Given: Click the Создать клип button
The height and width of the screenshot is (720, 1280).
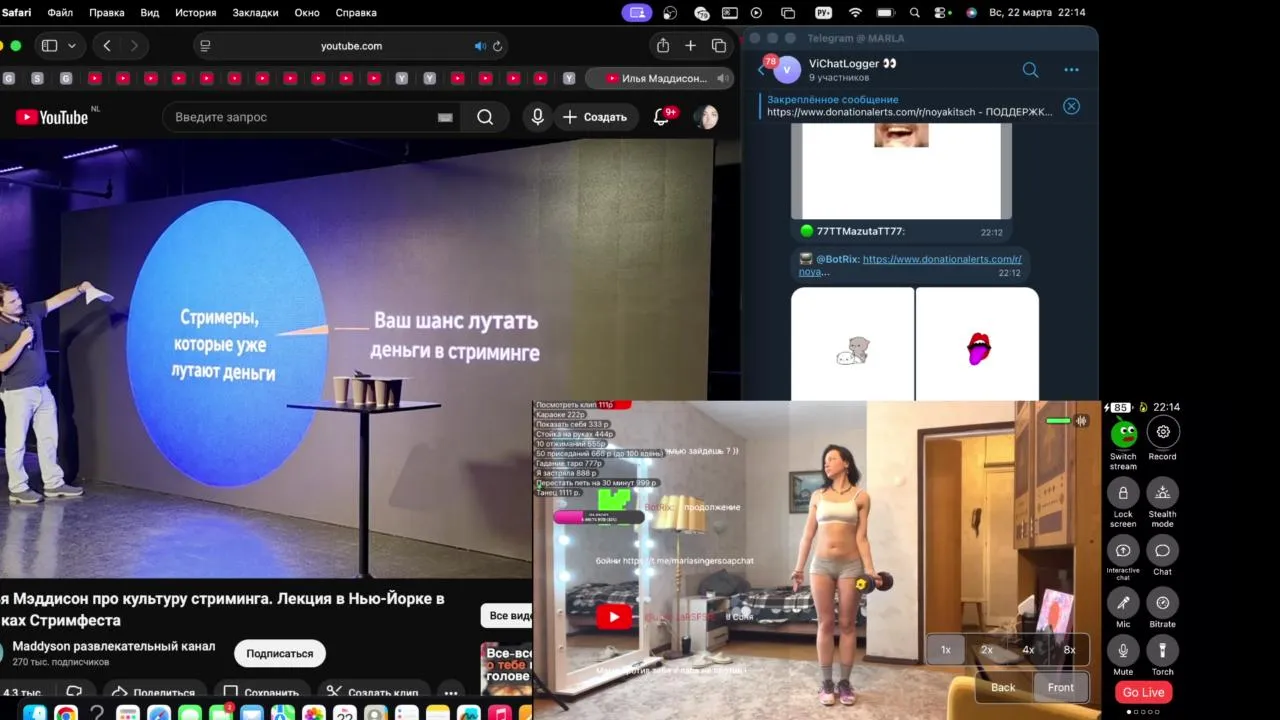Looking at the screenshot, I should 372,692.
